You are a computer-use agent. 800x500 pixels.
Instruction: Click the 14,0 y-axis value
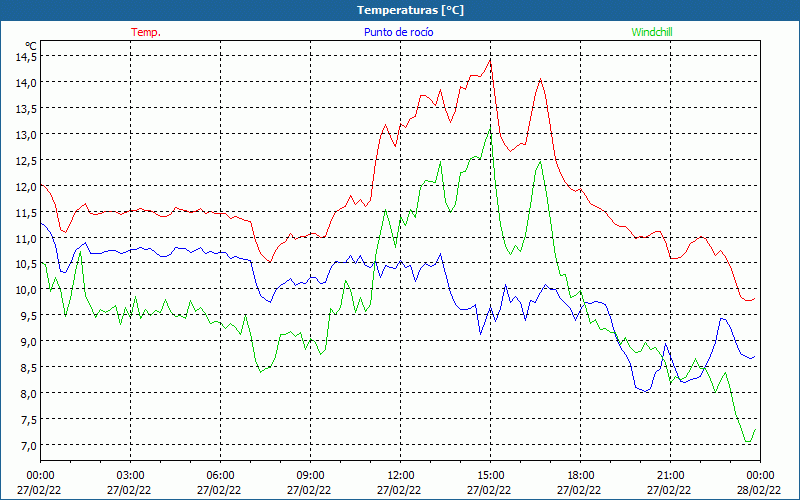click(26, 83)
